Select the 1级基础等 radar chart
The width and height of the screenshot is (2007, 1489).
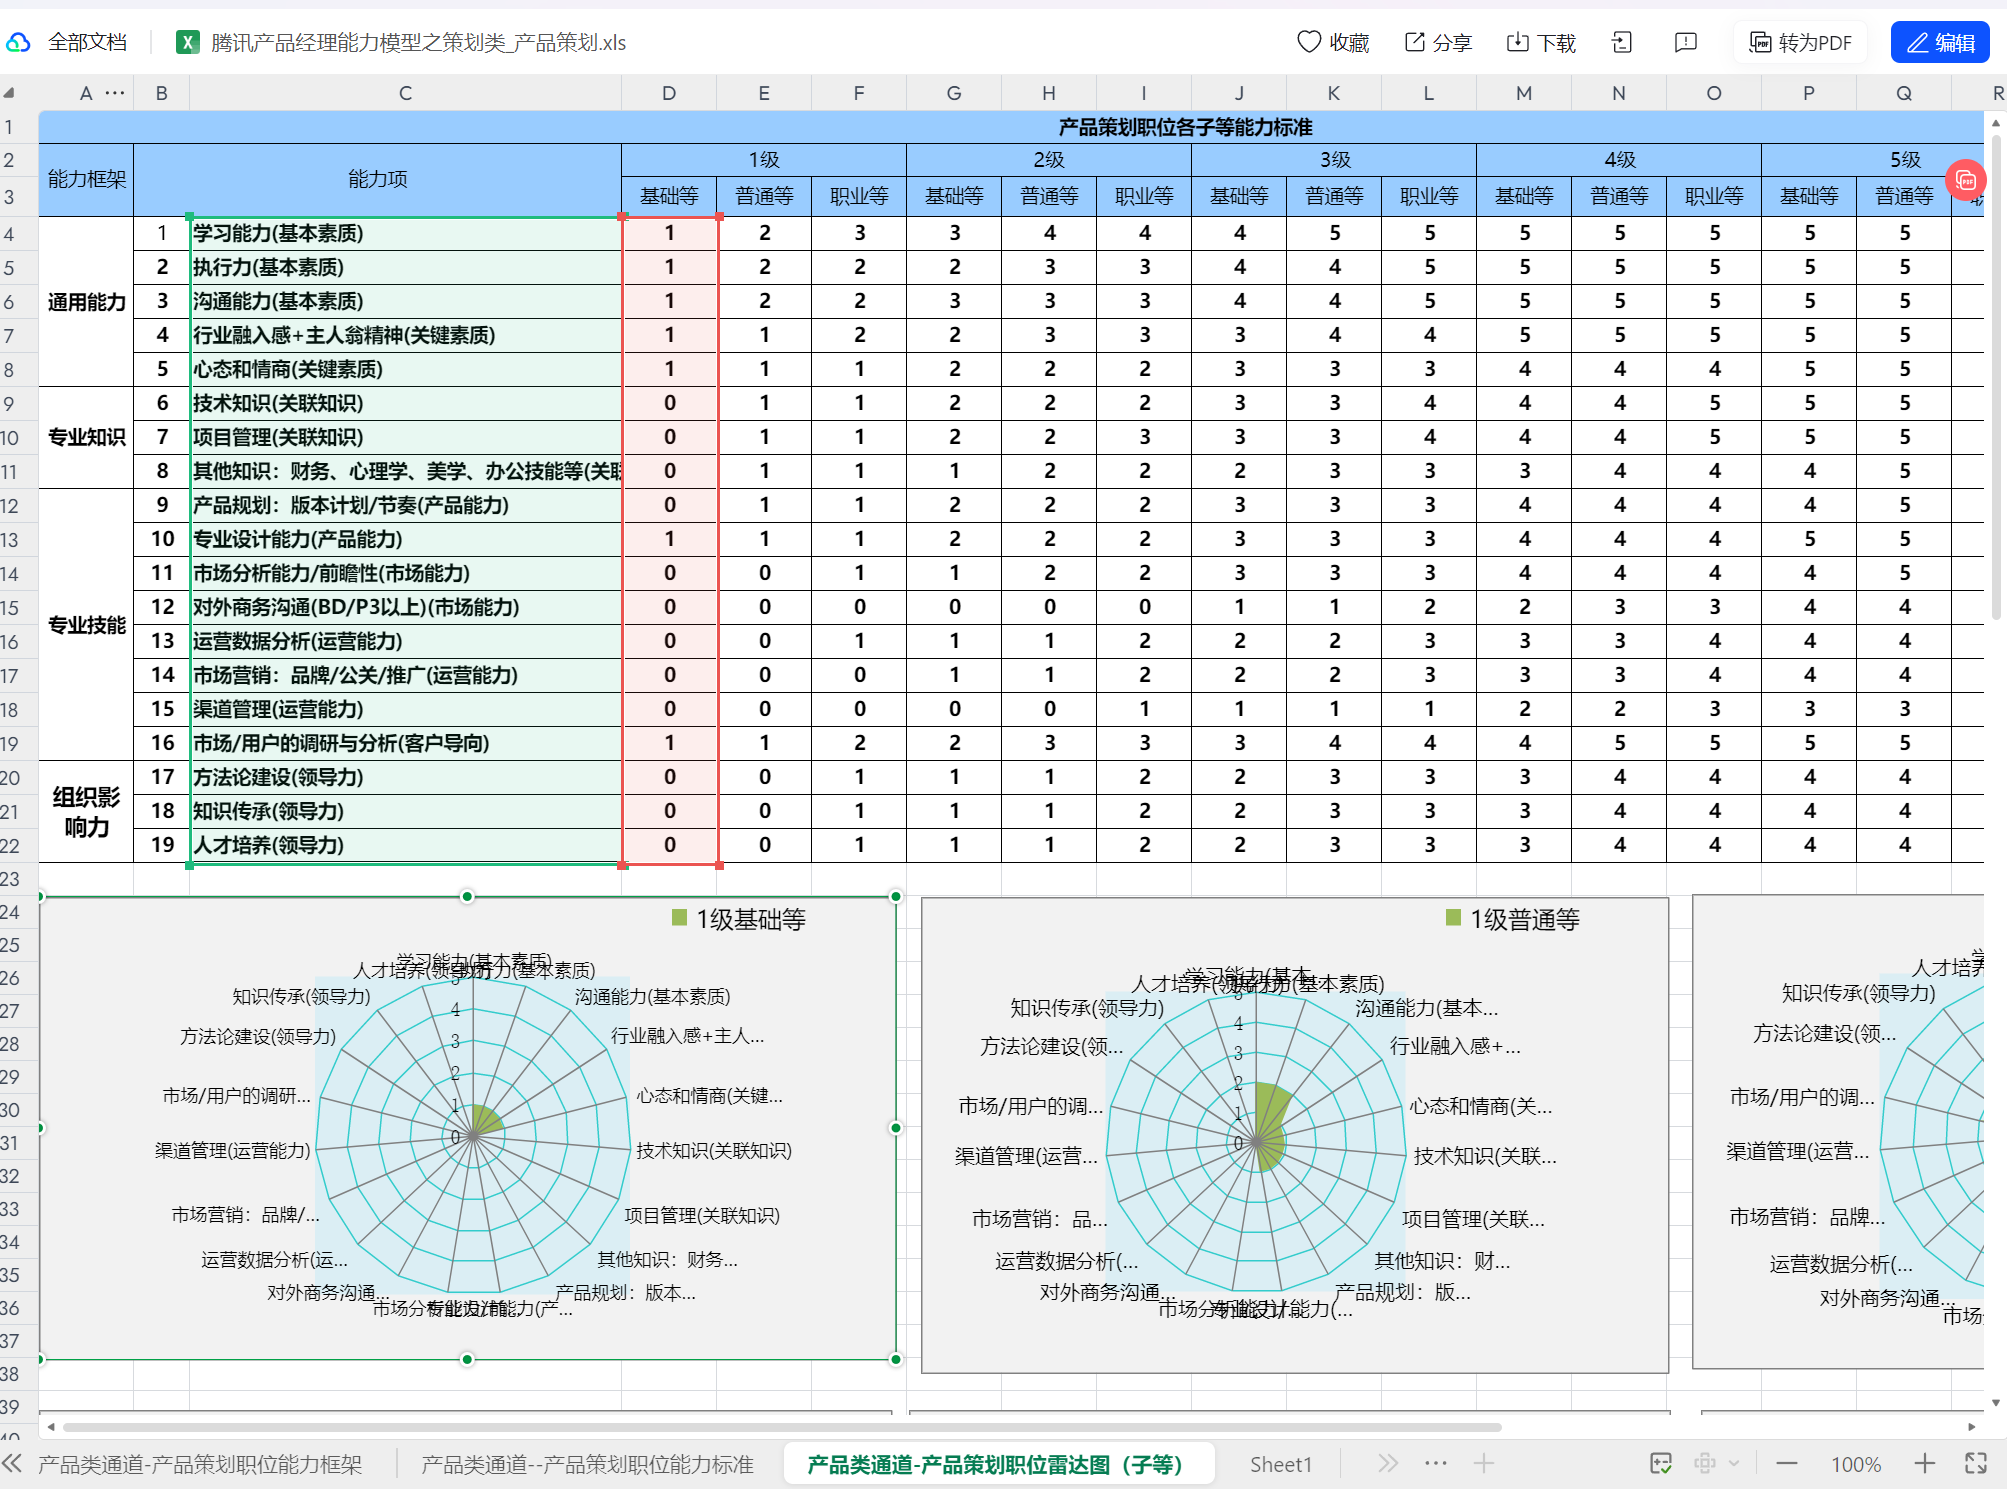[x=468, y=1128]
